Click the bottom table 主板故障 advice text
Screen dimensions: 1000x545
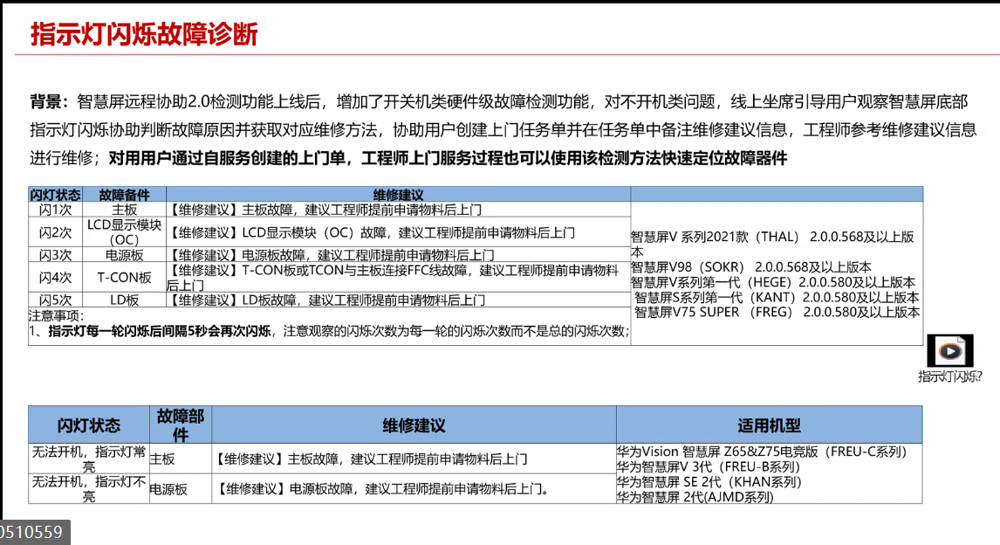pyautogui.click(x=372, y=459)
